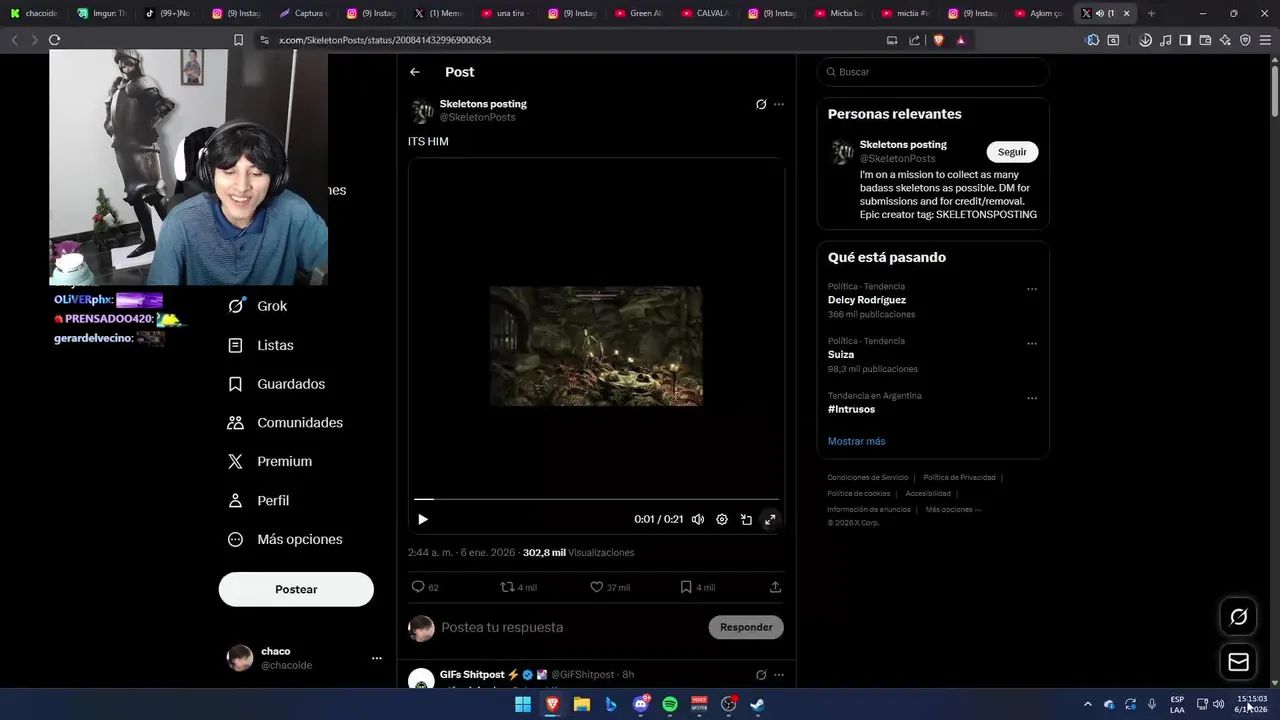Click the video frame thumbnail
The height and width of the screenshot is (720, 1280).
click(x=596, y=346)
